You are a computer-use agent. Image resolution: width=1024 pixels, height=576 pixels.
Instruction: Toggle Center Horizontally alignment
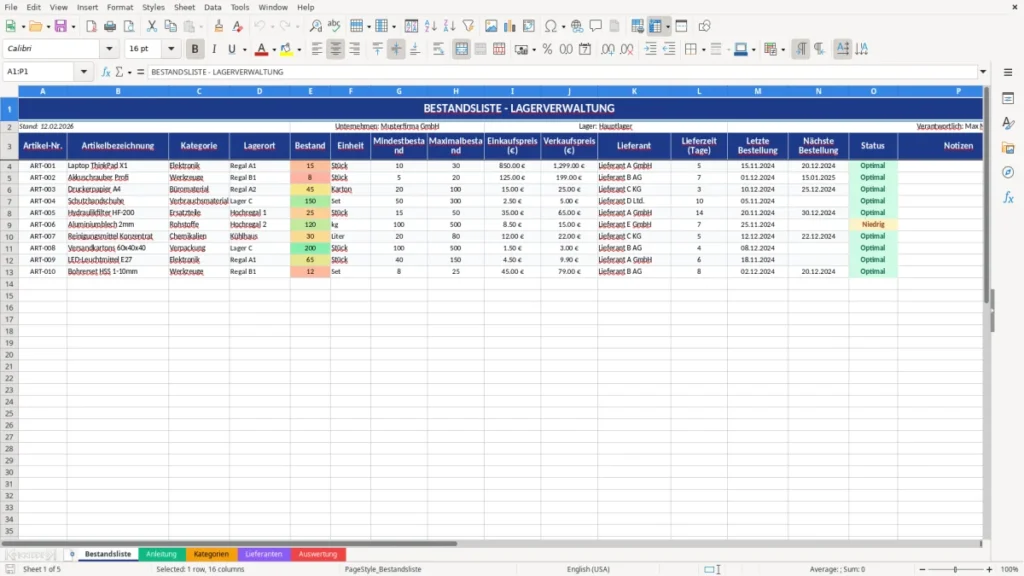[x=336, y=49]
